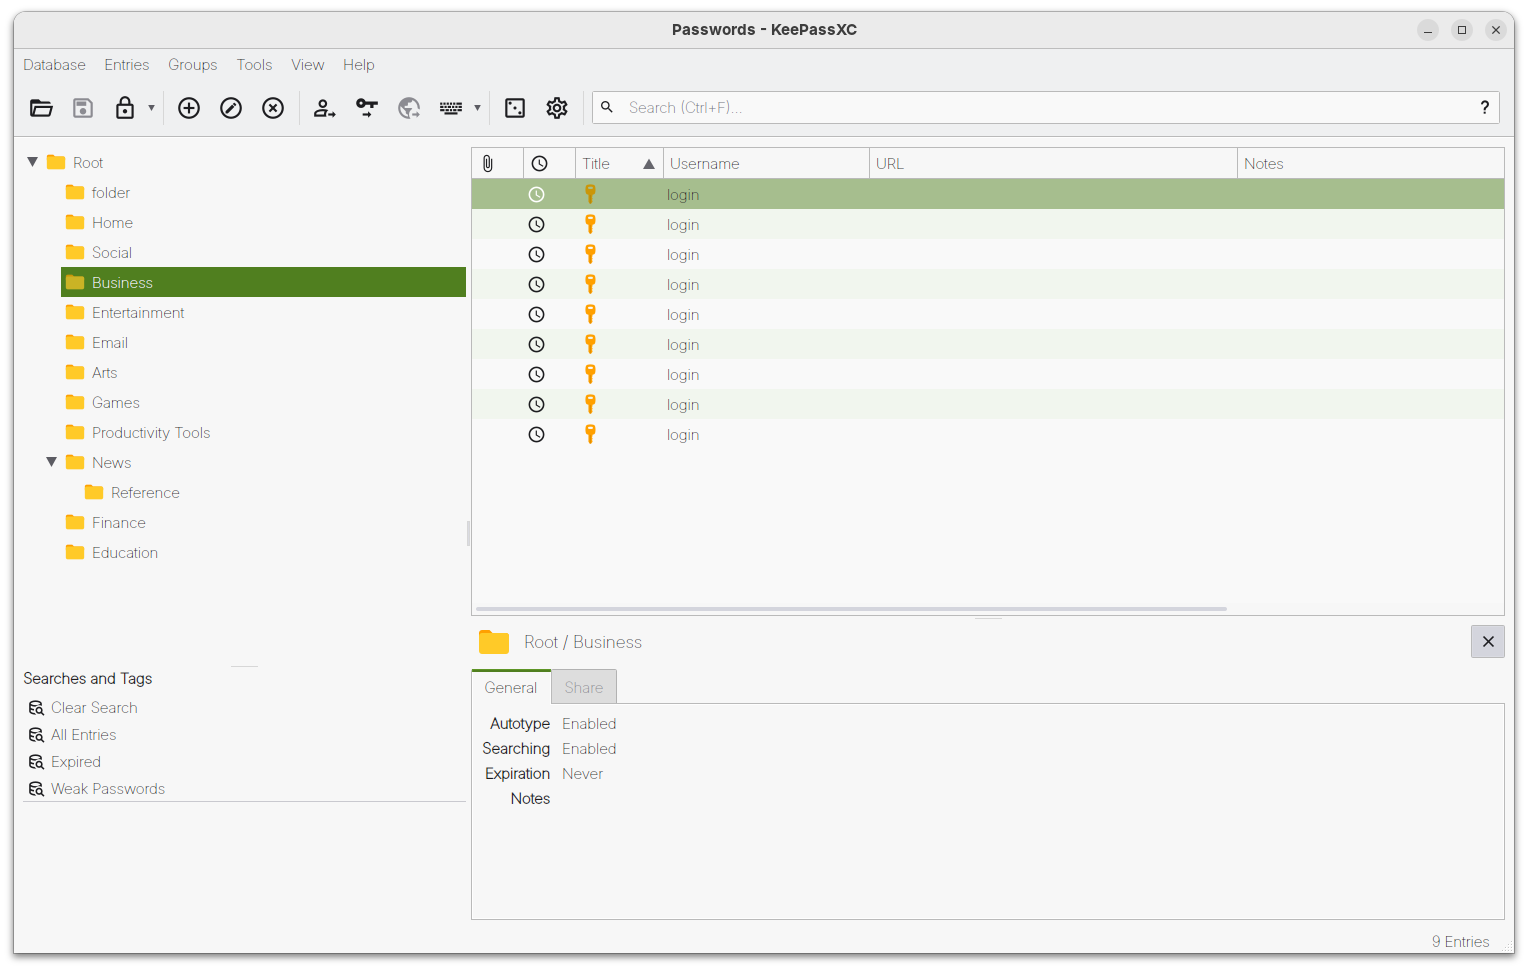Open Settings via the gear icon
The image size is (1528, 970).
557,108
